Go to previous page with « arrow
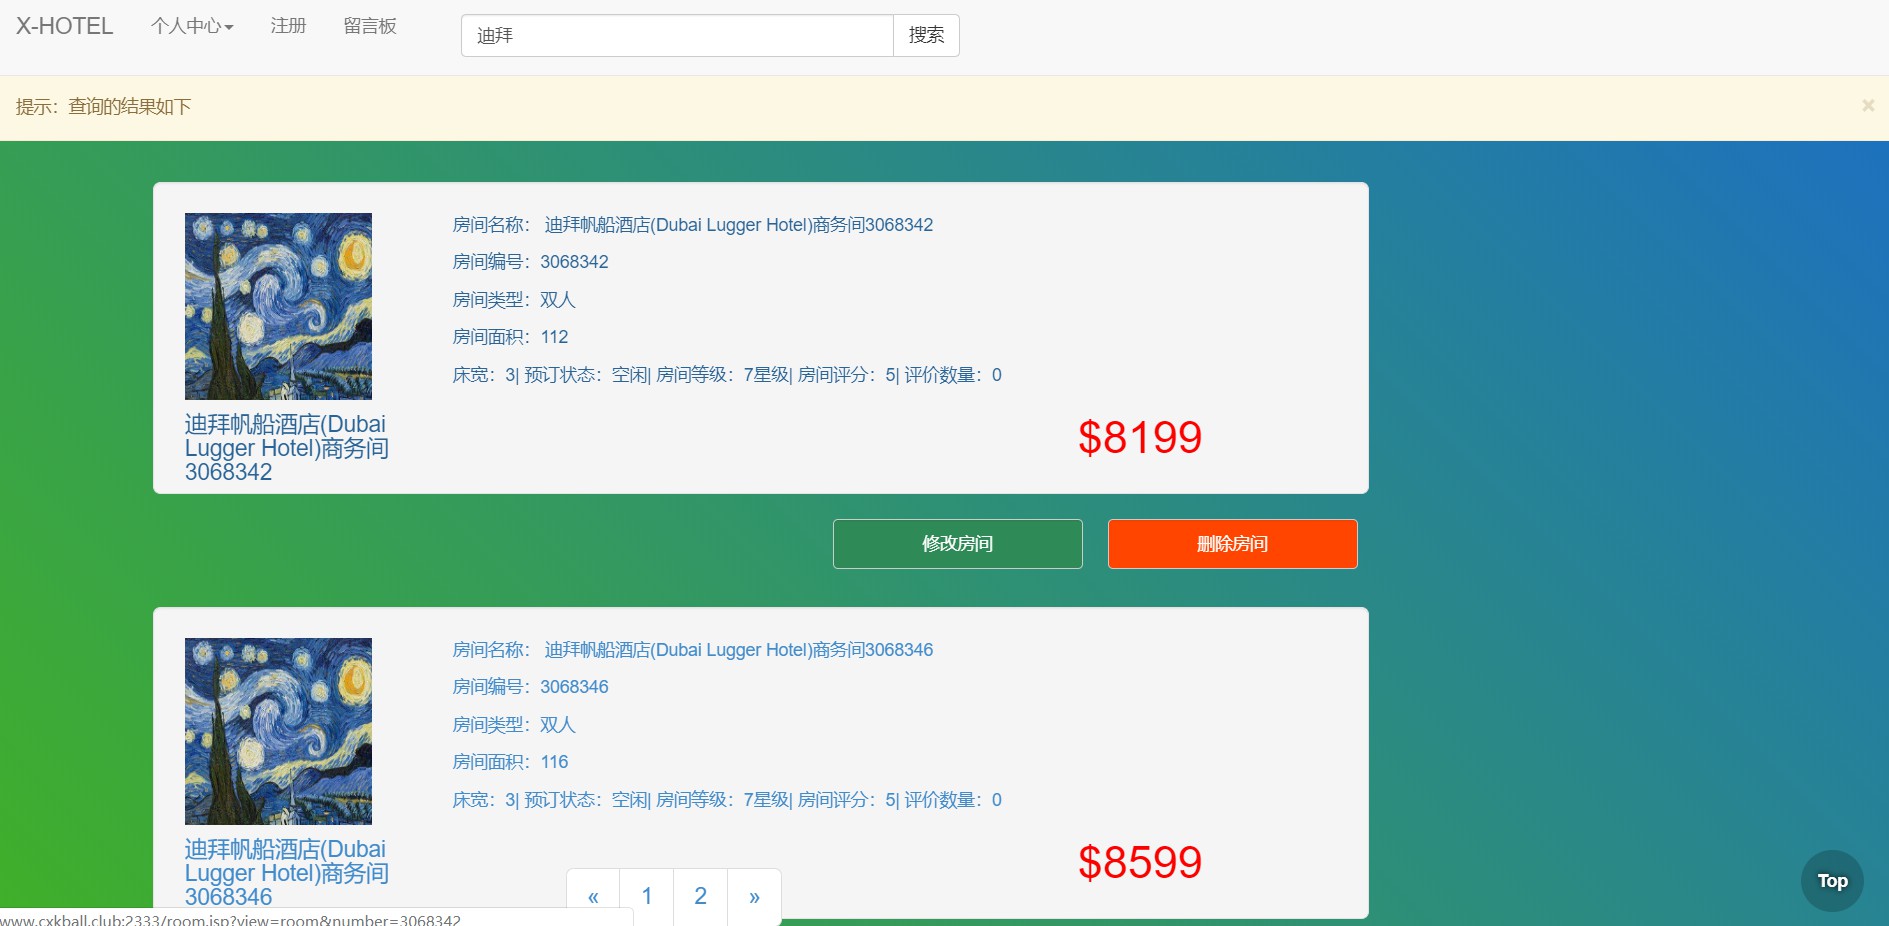Image resolution: width=1889 pixels, height=926 pixels. (x=593, y=896)
